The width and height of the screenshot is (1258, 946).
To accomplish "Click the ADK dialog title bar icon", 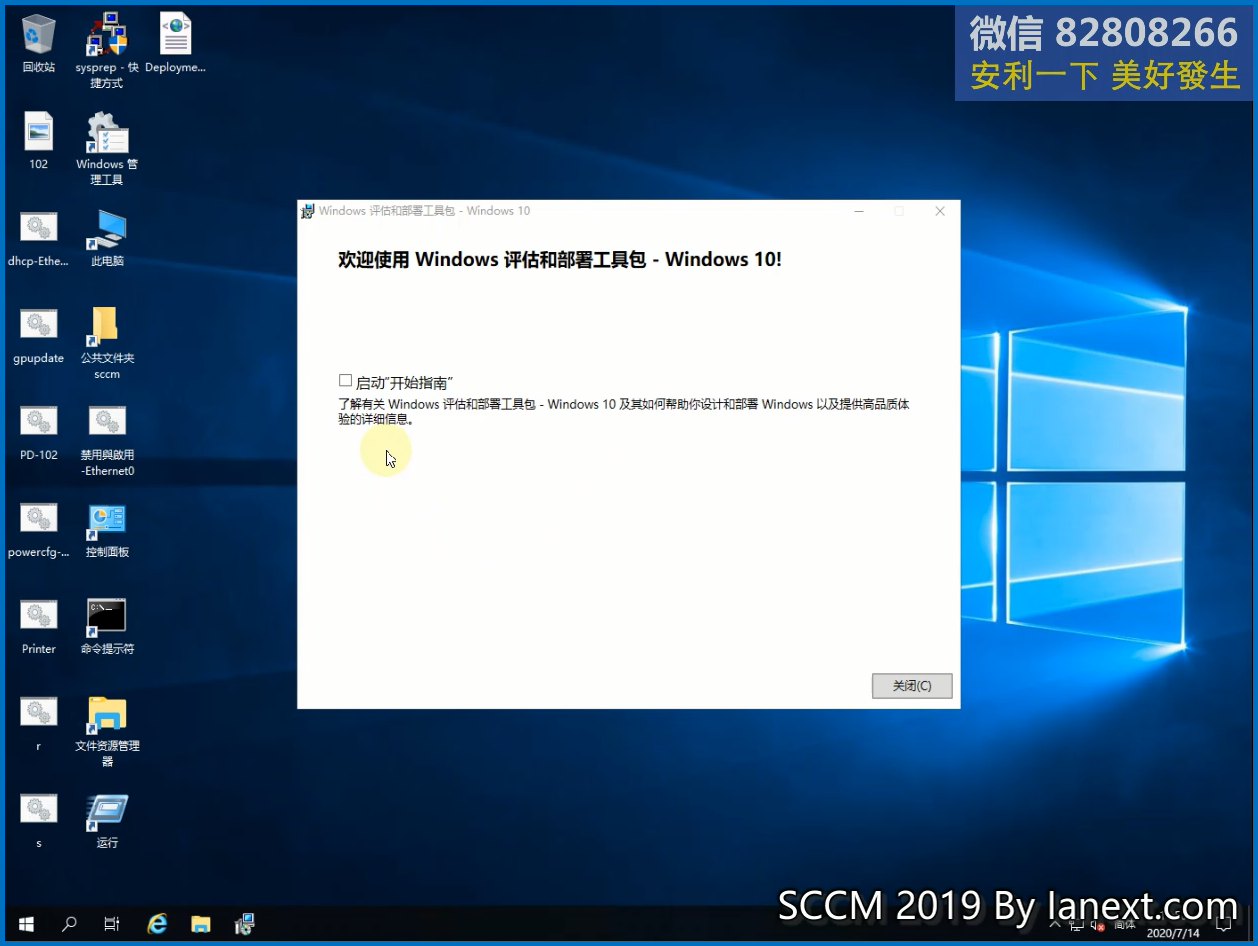I will [308, 211].
